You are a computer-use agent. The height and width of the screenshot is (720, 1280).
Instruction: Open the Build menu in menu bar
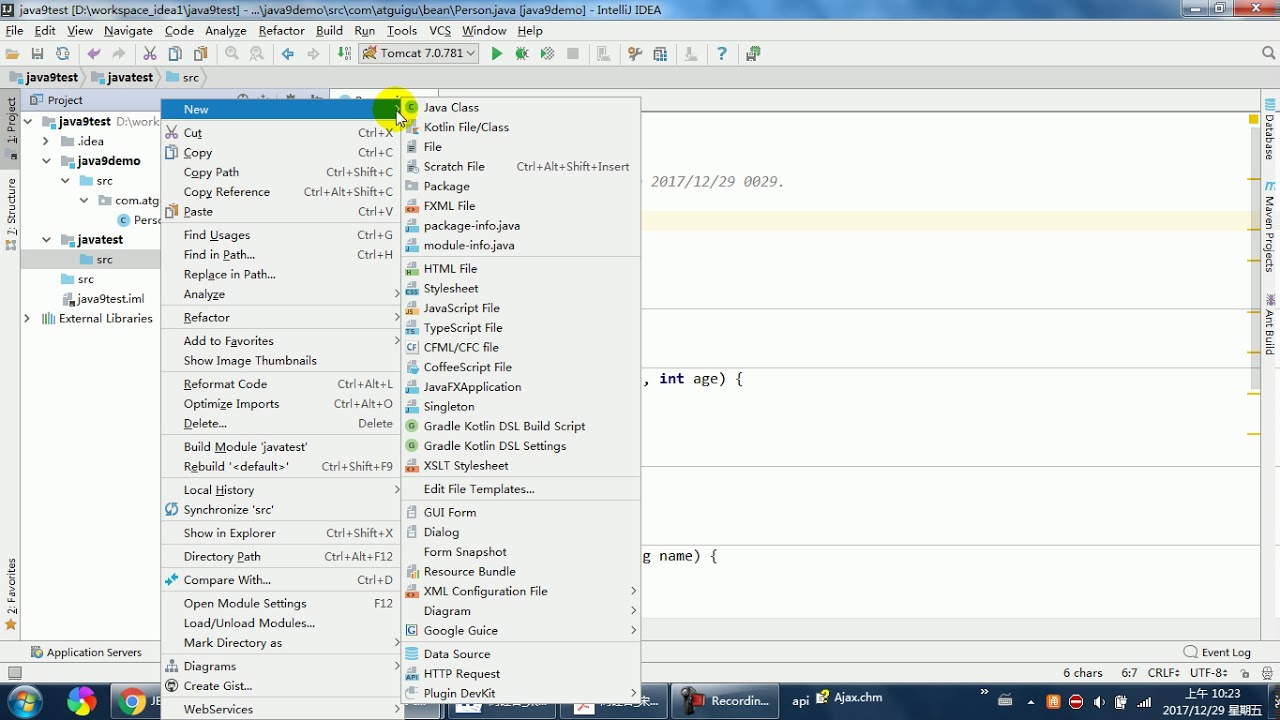[329, 31]
